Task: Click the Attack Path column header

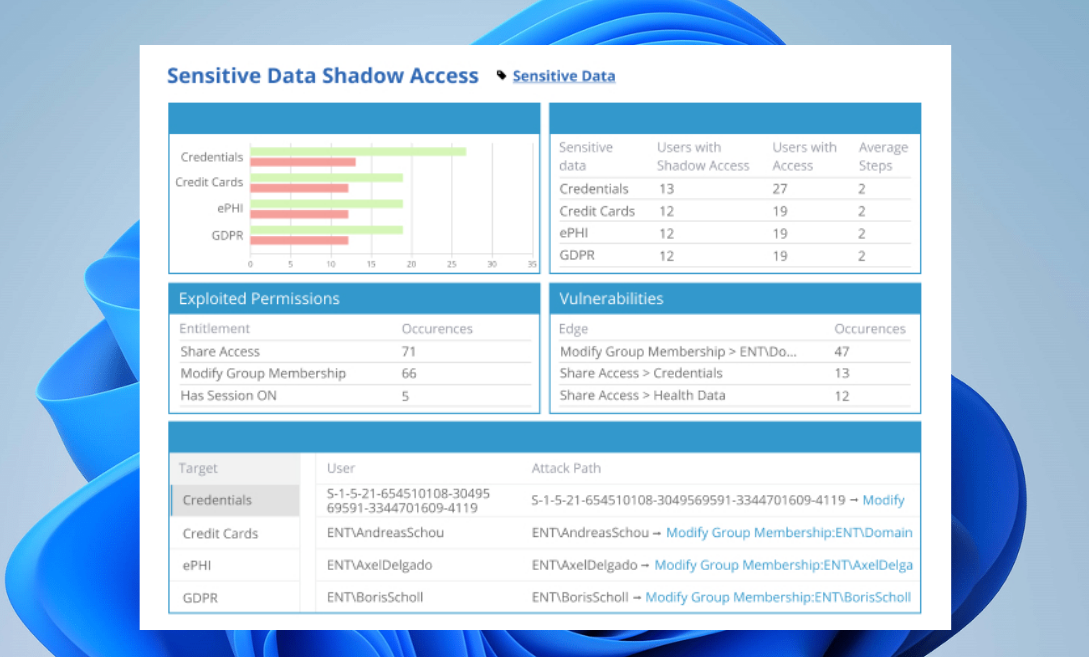Action: (x=566, y=468)
